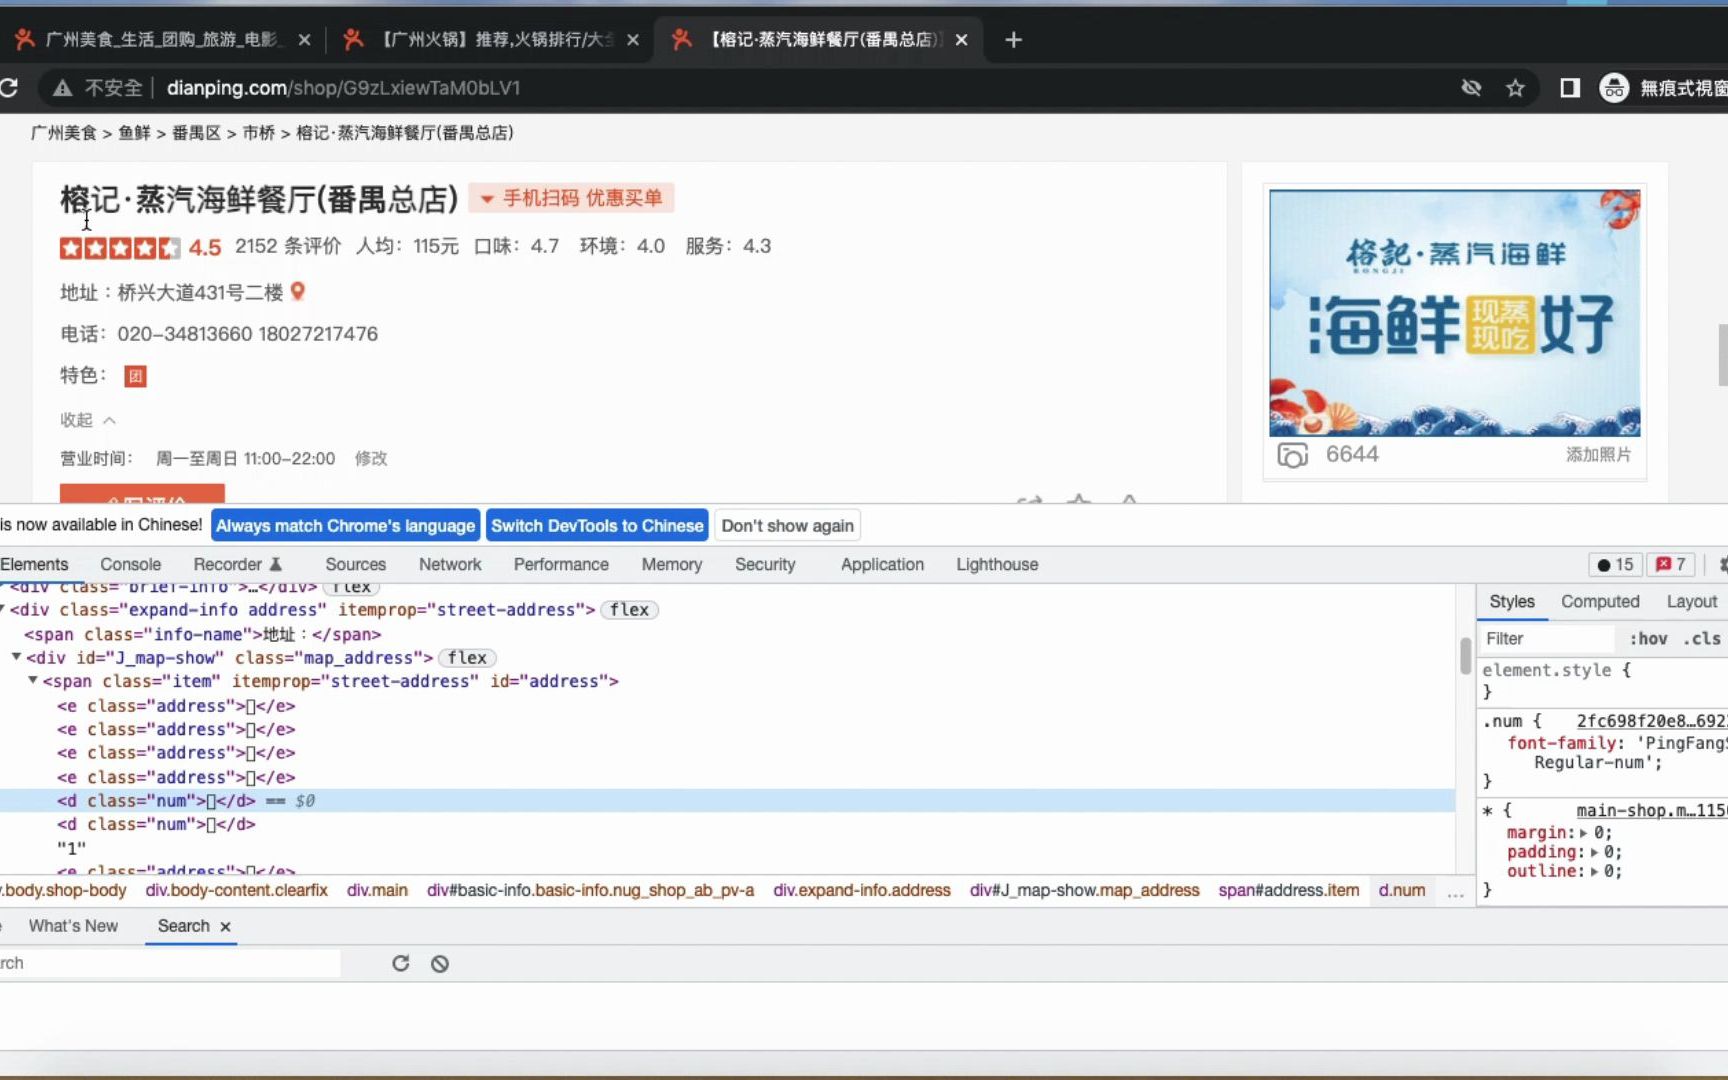Click 鱼鲜 breadcrumb link
The width and height of the screenshot is (1728, 1080).
click(x=134, y=133)
